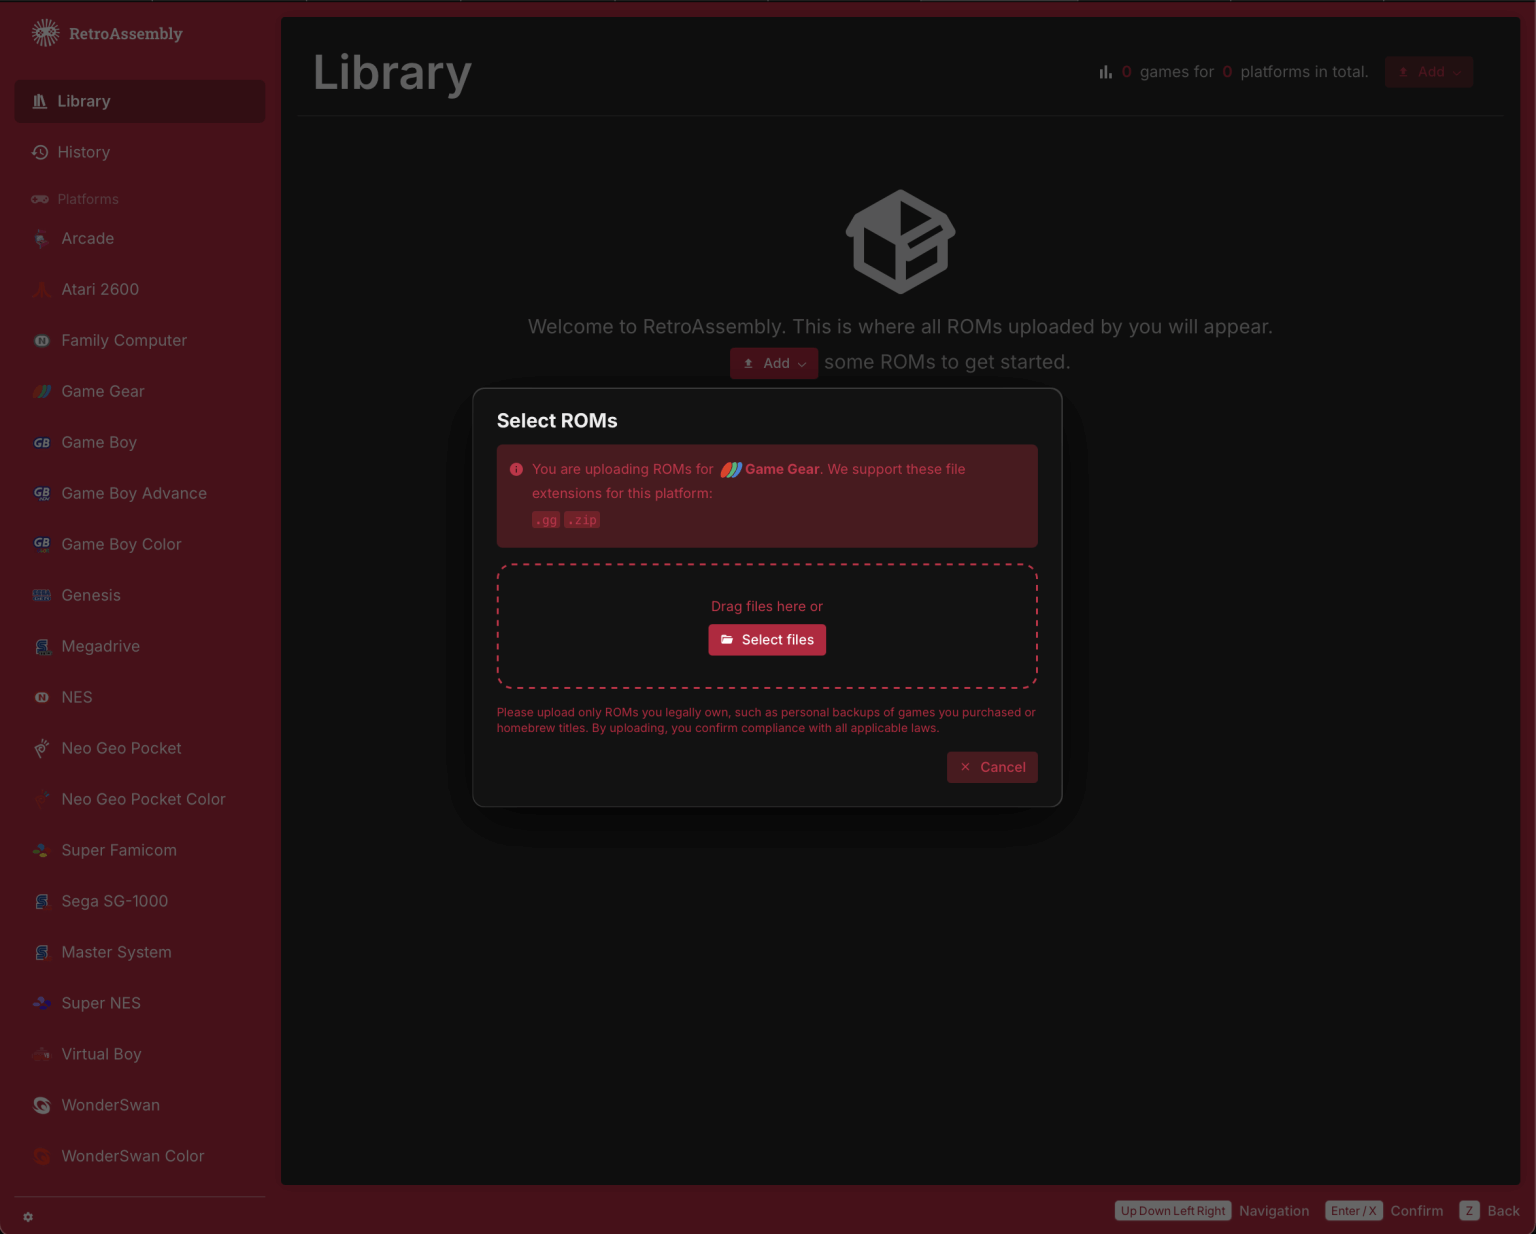Open the Add dropdown in the top bar
This screenshot has width=1536, height=1234.
click(x=1428, y=71)
